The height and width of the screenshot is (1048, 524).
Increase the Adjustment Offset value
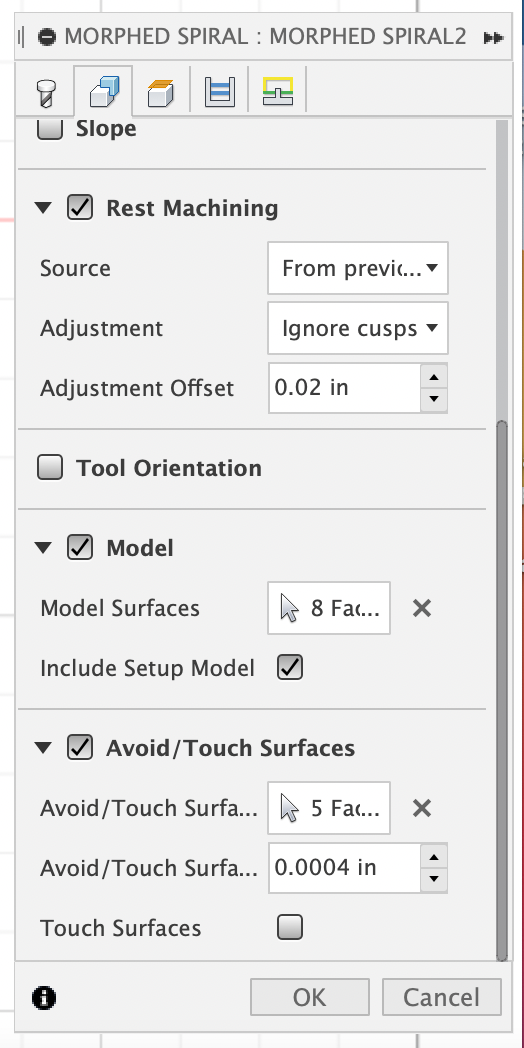(x=434, y=376)
